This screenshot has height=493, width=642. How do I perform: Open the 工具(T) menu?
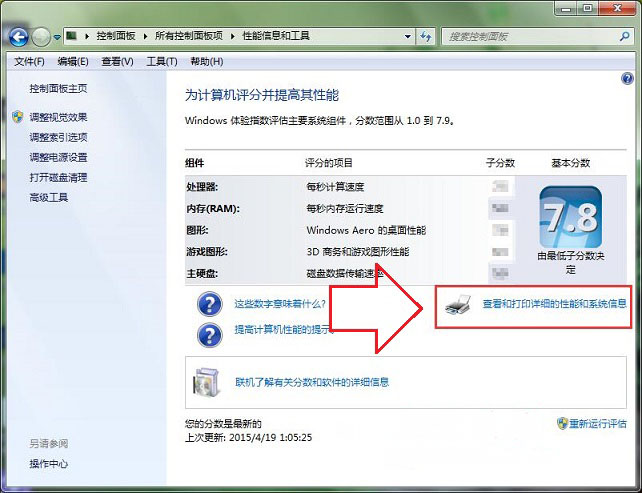click(x=162, y=61)
